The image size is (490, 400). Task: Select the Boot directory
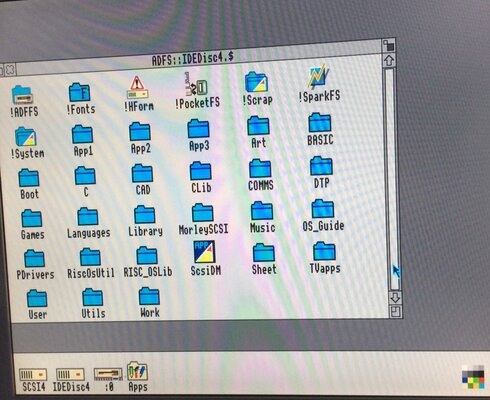(x=29, y=177)
